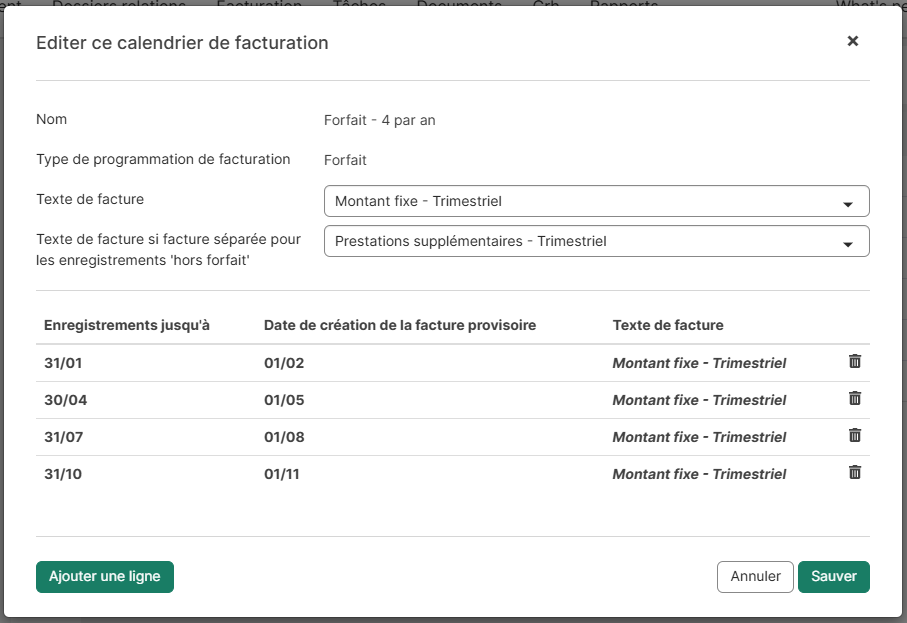The image size is (907, 623).
Task: Select the 01/08 invoice creation date
Action: [x=284, y=437]
